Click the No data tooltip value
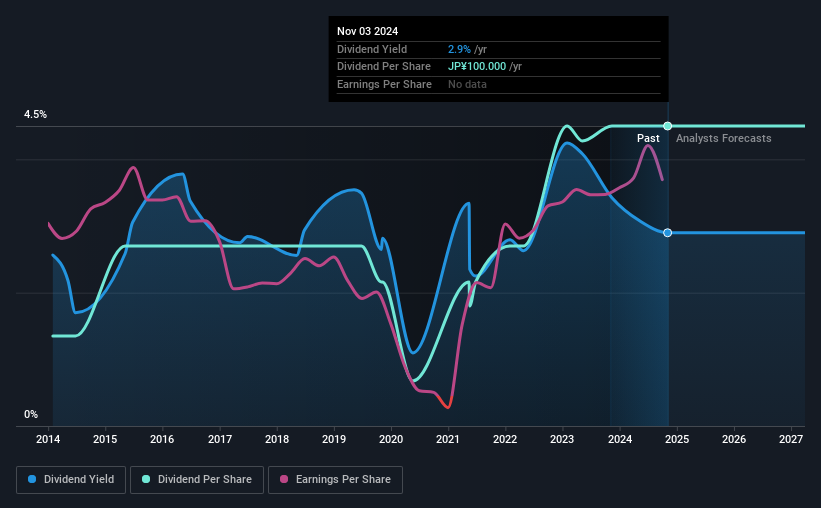 tap(467, 84)
